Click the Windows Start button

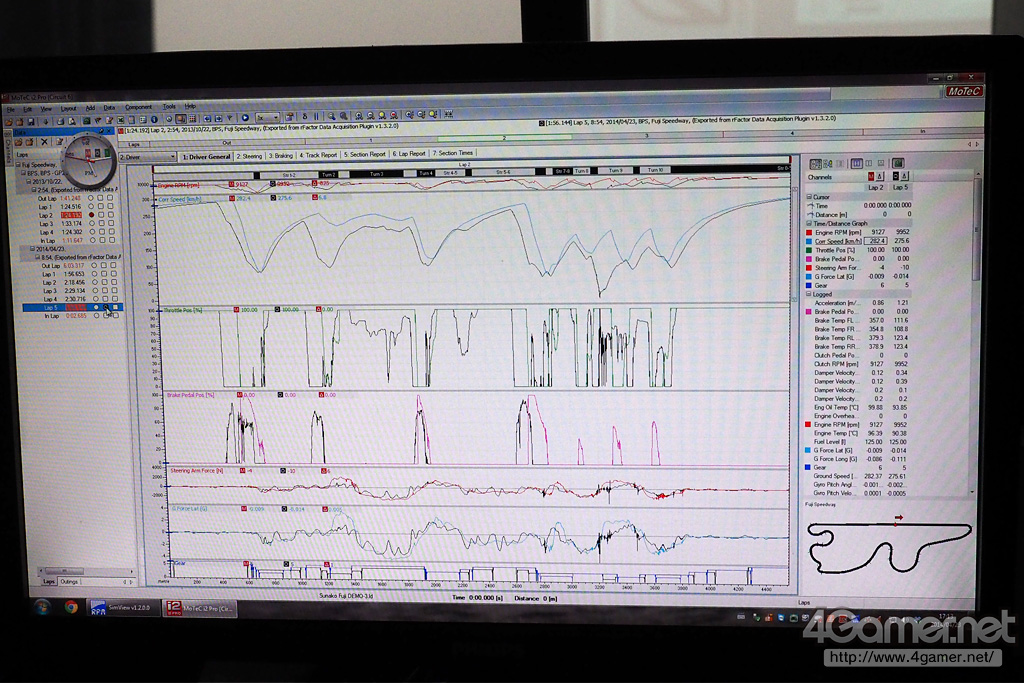(42, 607)
